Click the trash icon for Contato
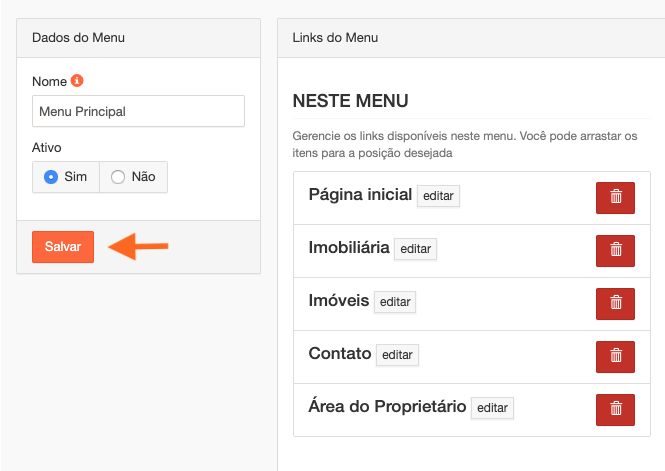The width and height of the screenshot is (665, 471). coord(615,356)
